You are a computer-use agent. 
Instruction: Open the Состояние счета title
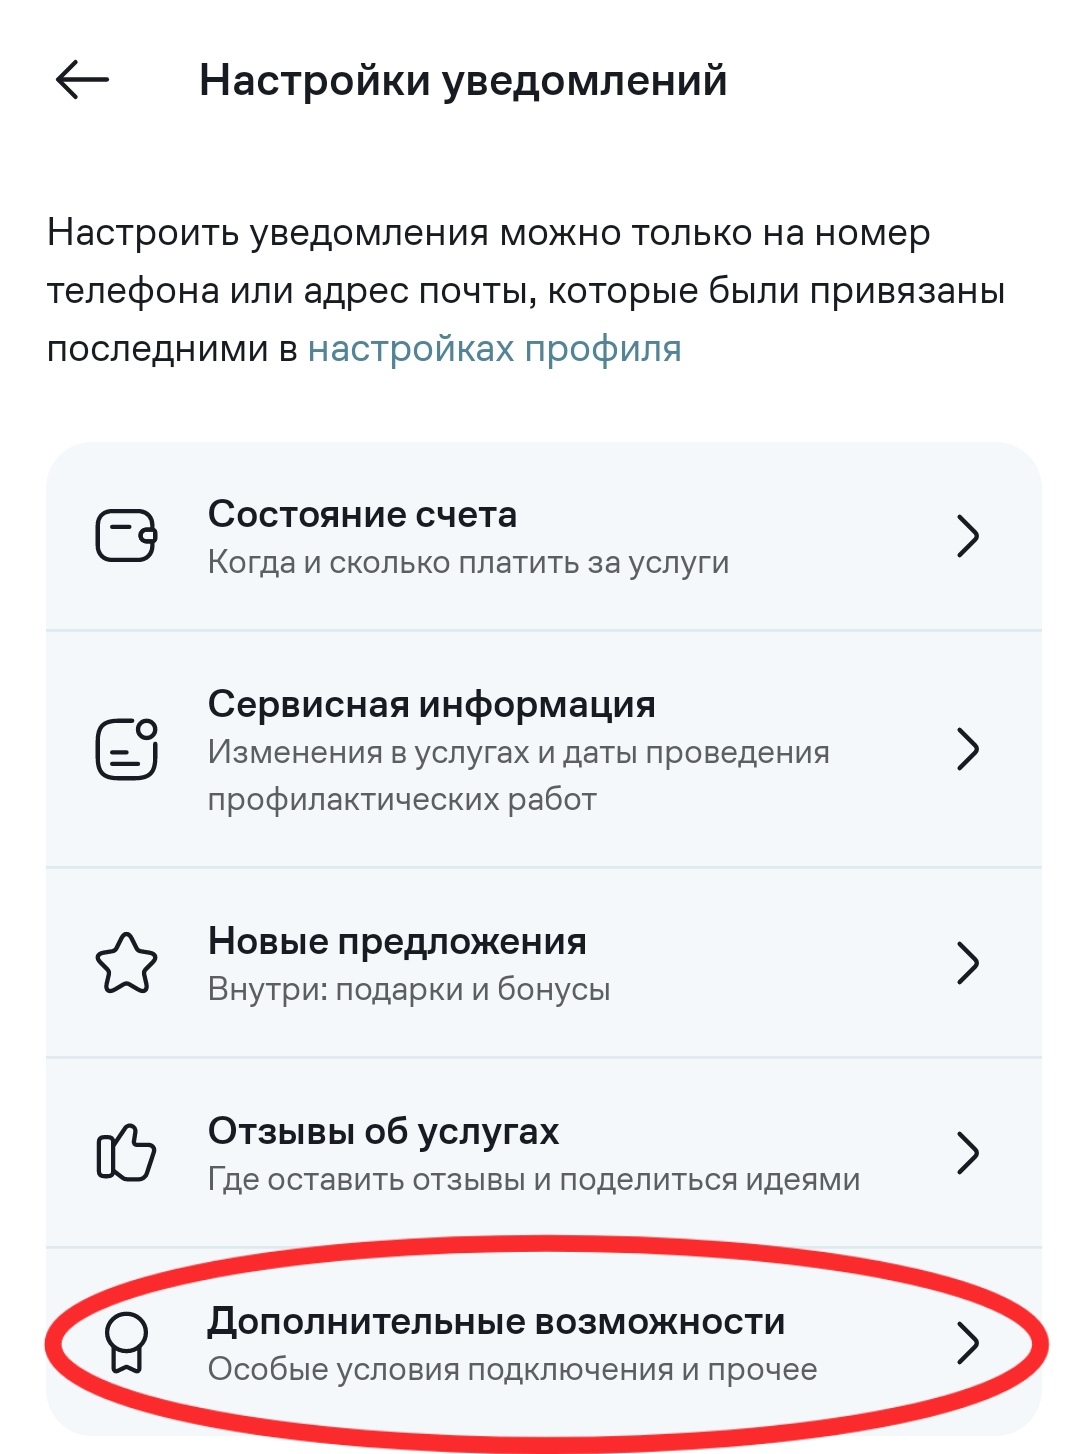(x=362, y=514)
